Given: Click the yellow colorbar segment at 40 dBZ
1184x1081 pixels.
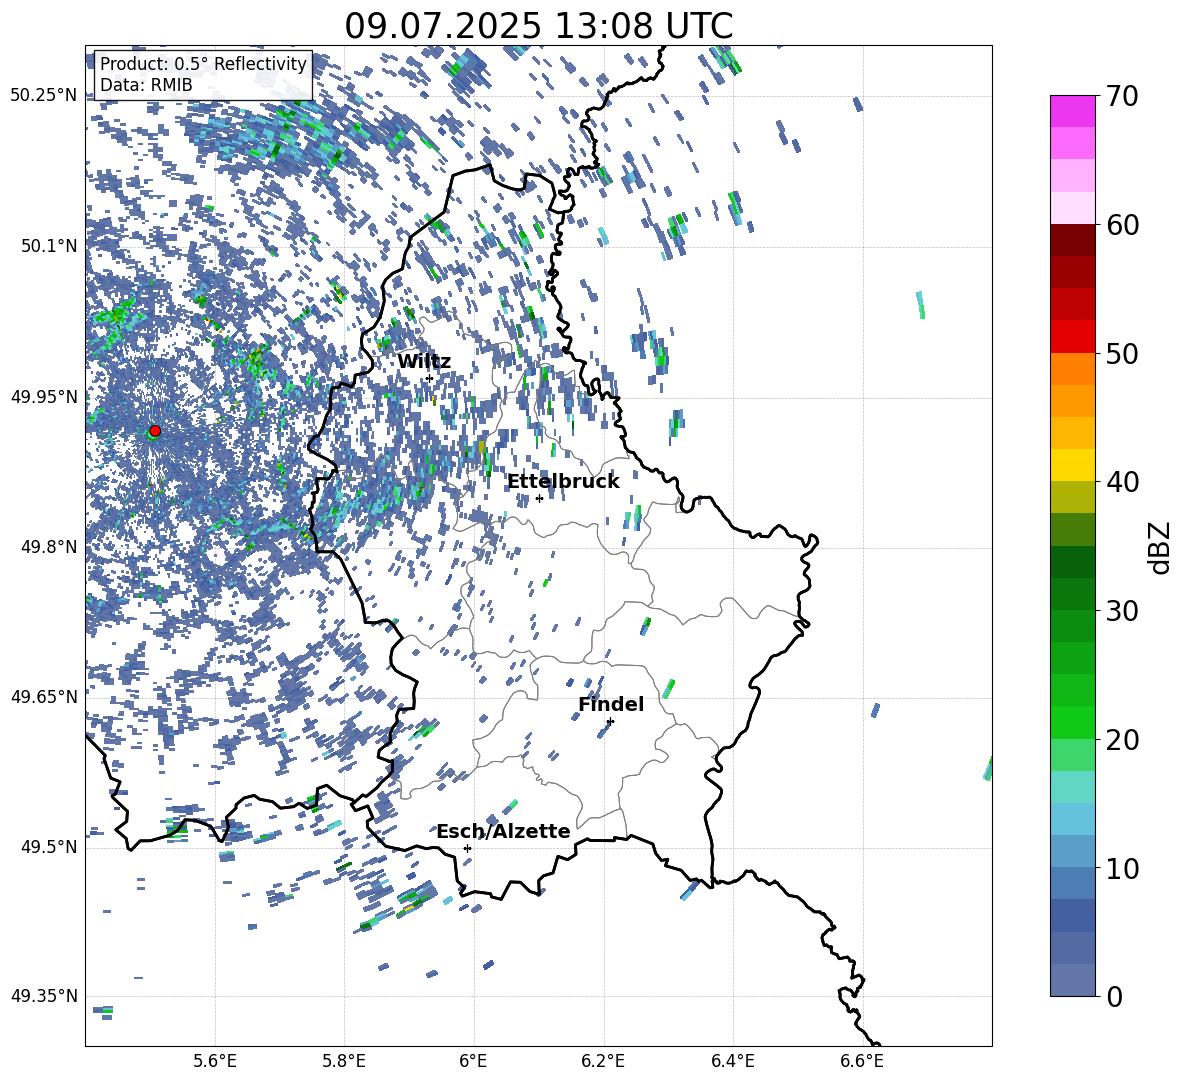Looking at the screenshot, I should pyautogui.click(x=1072, y=465).
